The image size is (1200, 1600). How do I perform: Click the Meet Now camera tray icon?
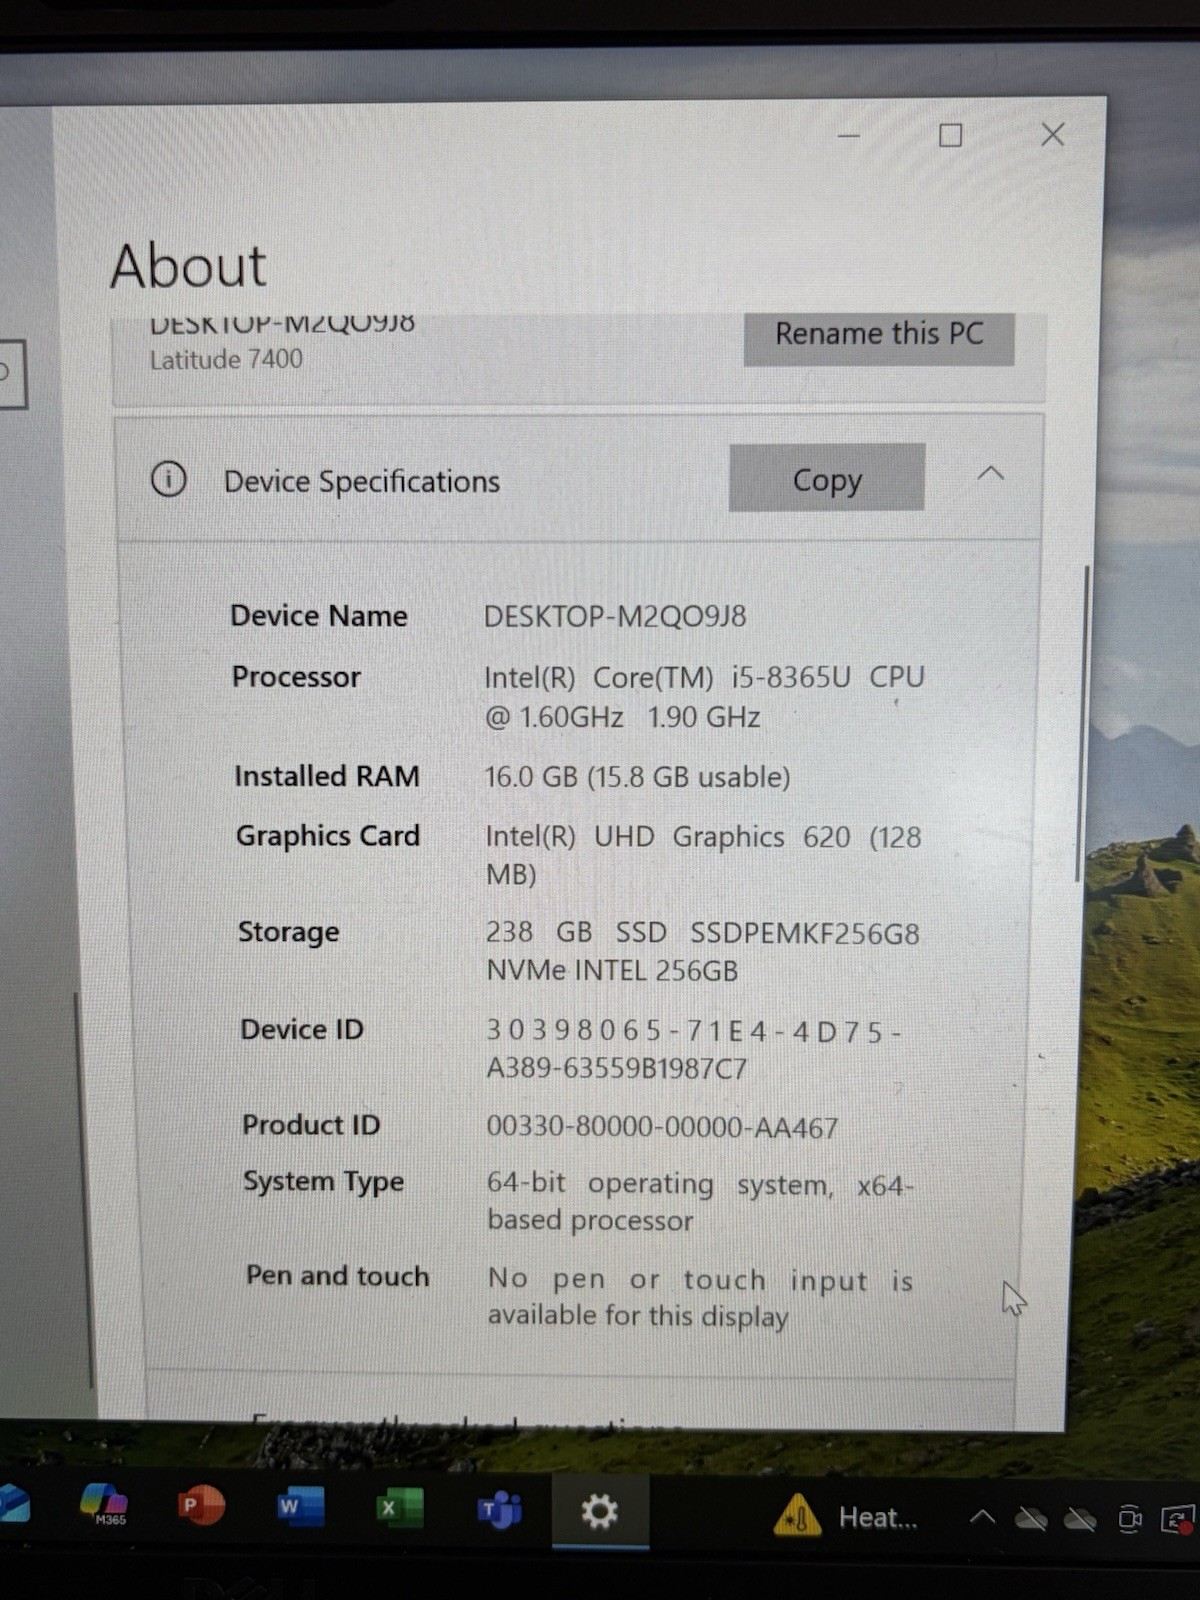pyautogui.click(x=1130, y=1520)
